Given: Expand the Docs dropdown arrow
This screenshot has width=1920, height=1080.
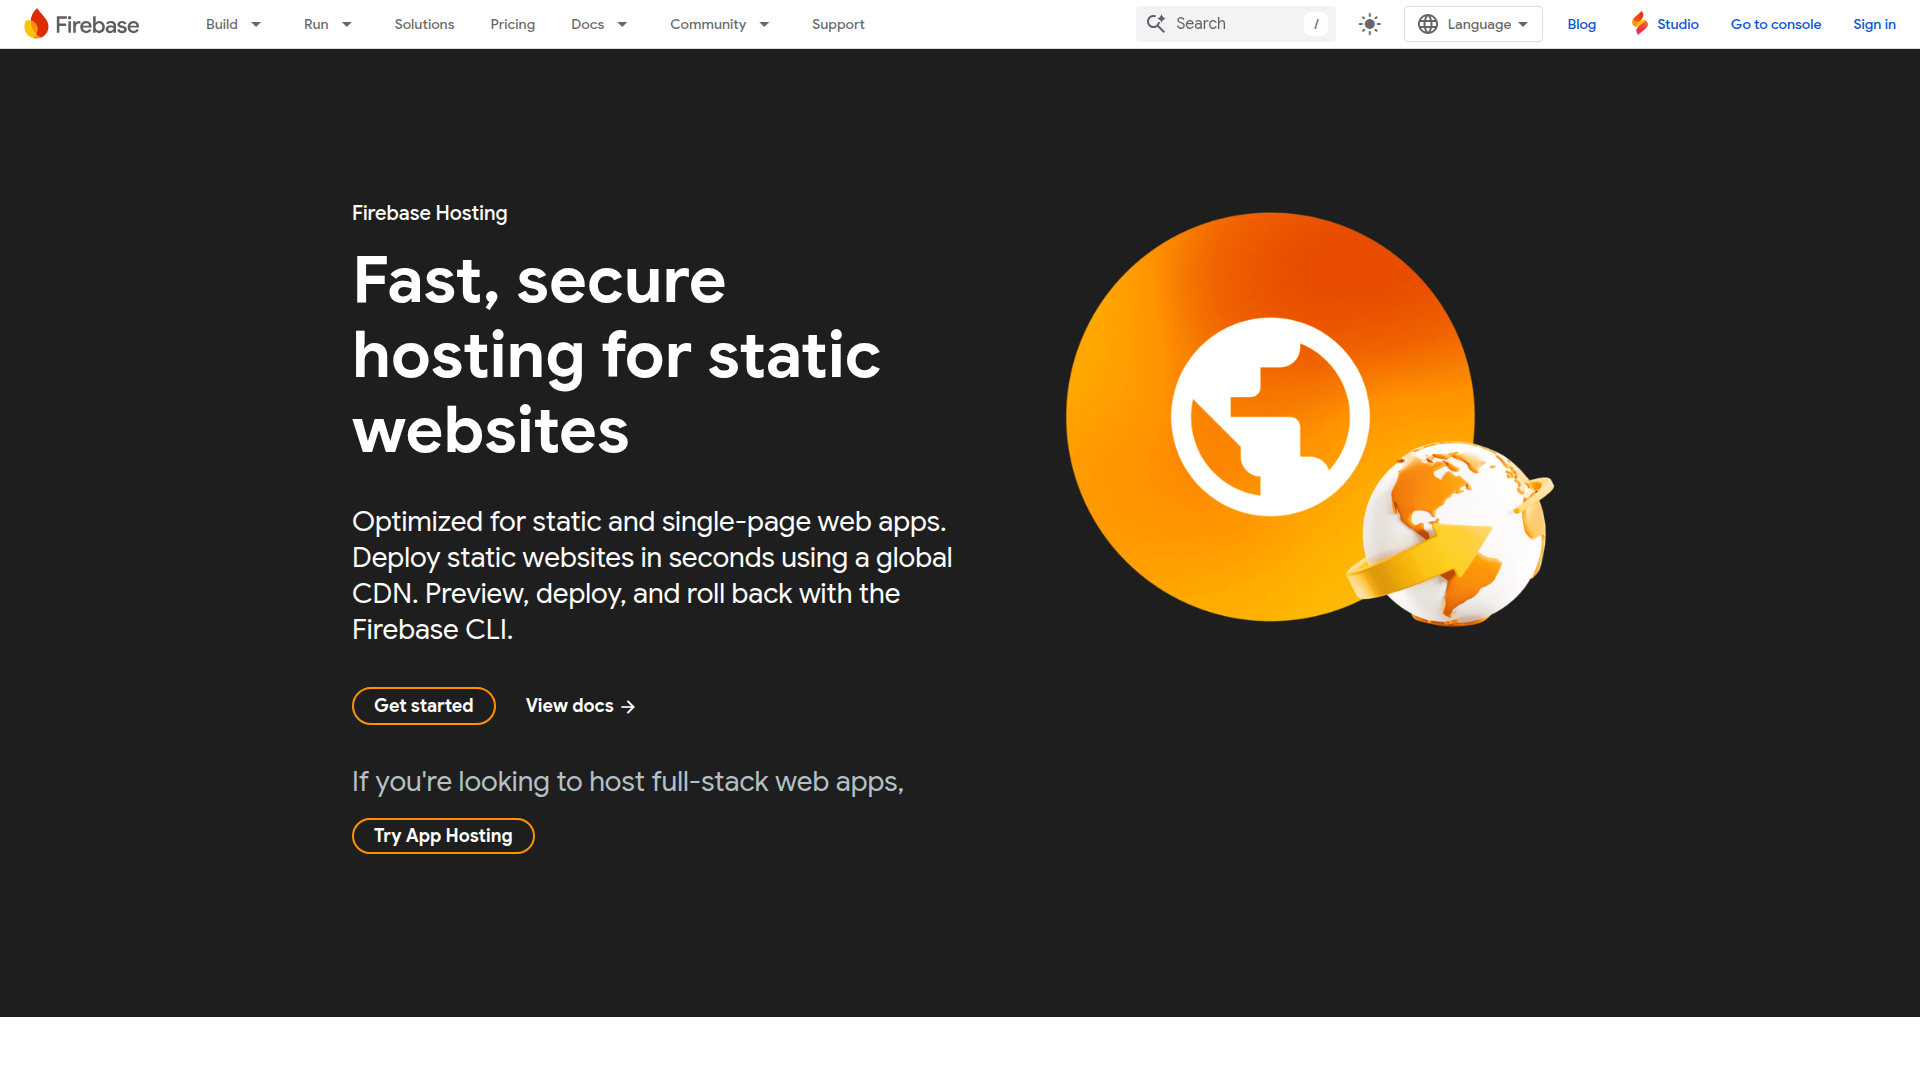Looking at the screenshot, I should pos(622,24).
